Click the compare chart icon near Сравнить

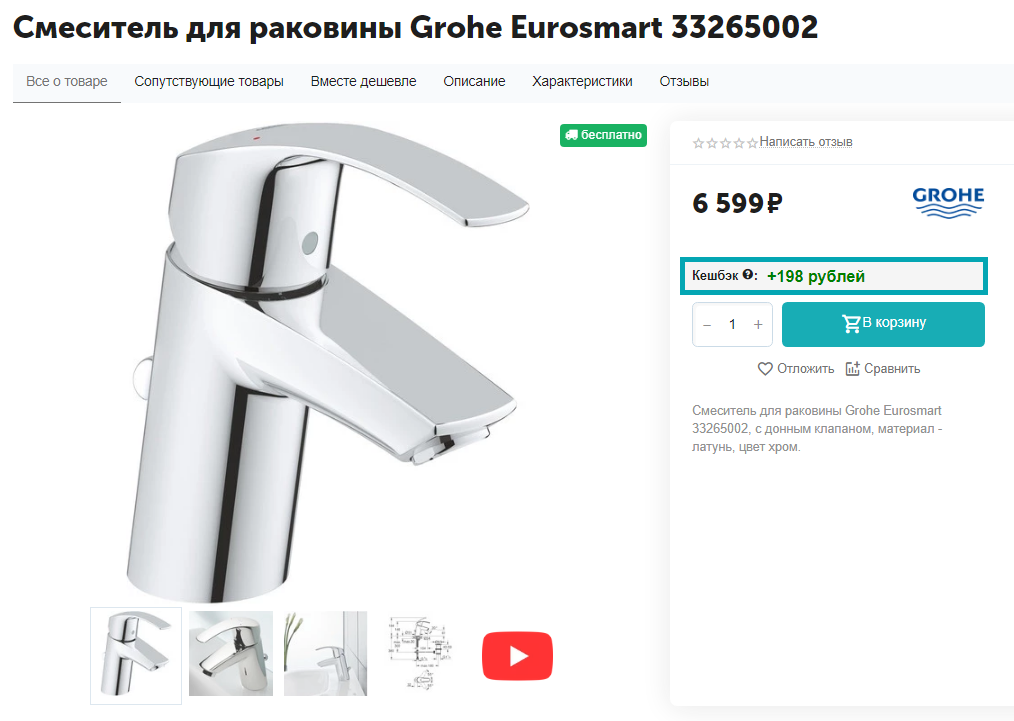point(852,369)
